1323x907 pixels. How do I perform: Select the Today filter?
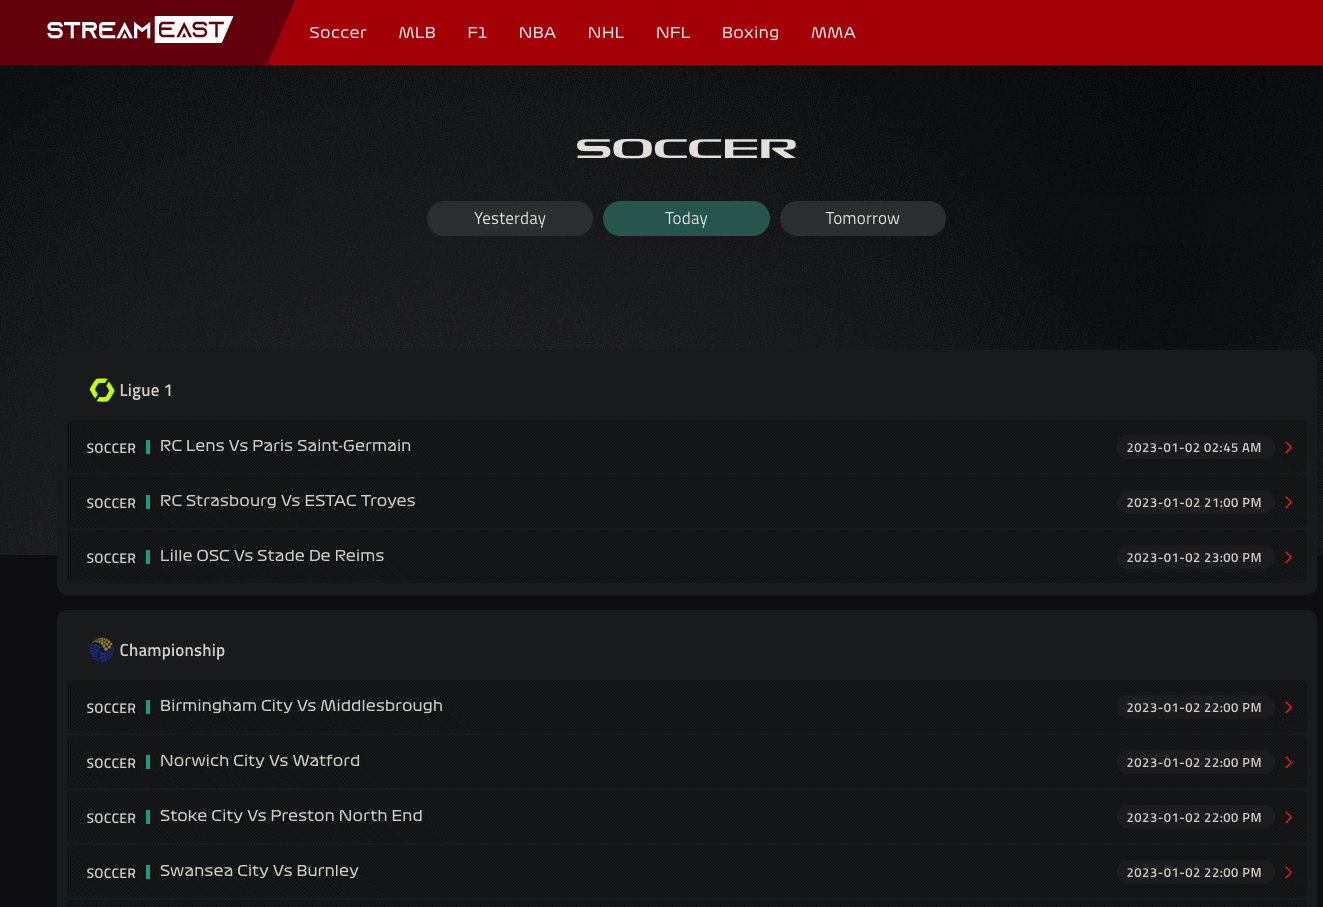point(686,218)
